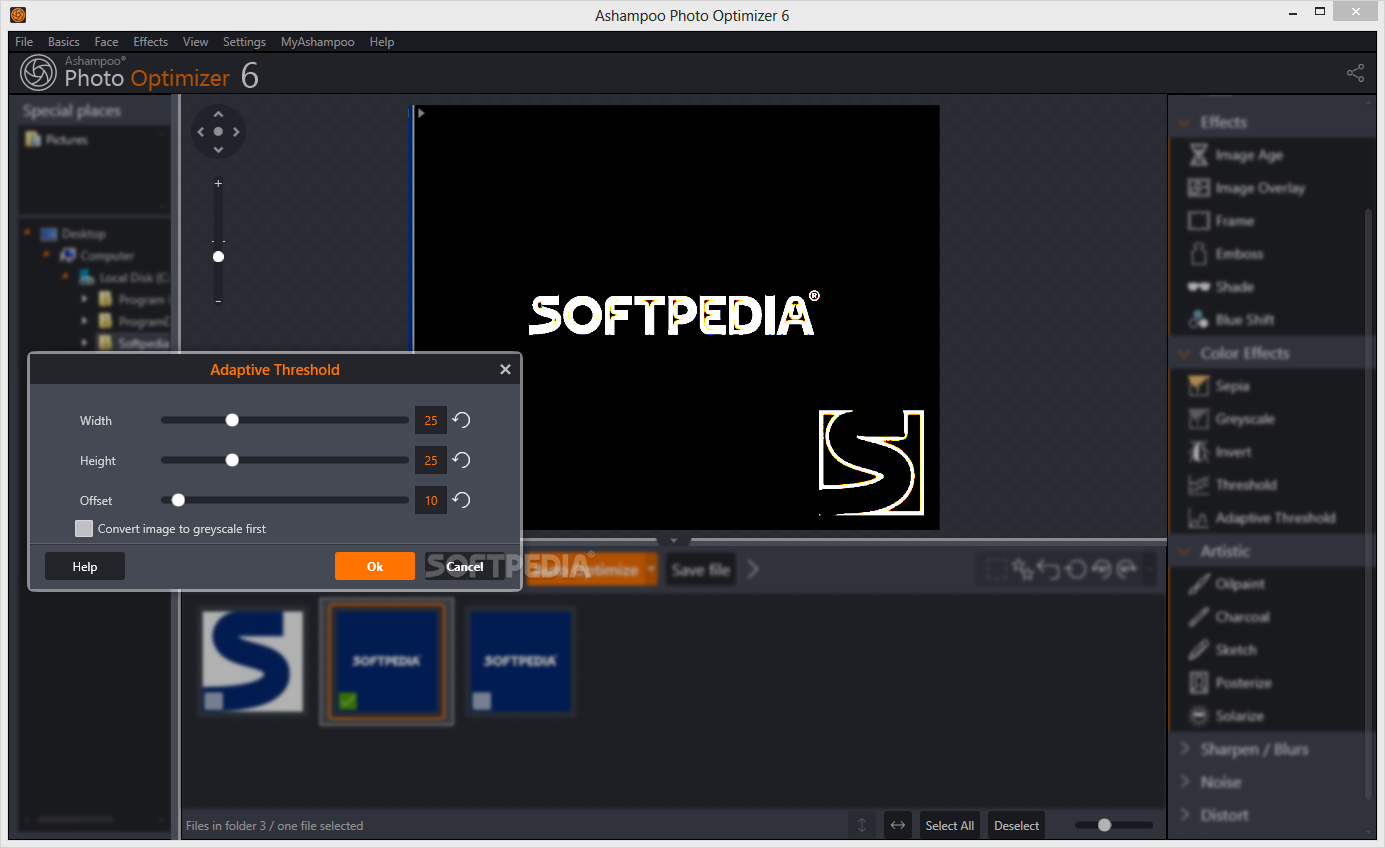Click the Offset slider handle
The image size is (1385, 848).
(178, 500)
